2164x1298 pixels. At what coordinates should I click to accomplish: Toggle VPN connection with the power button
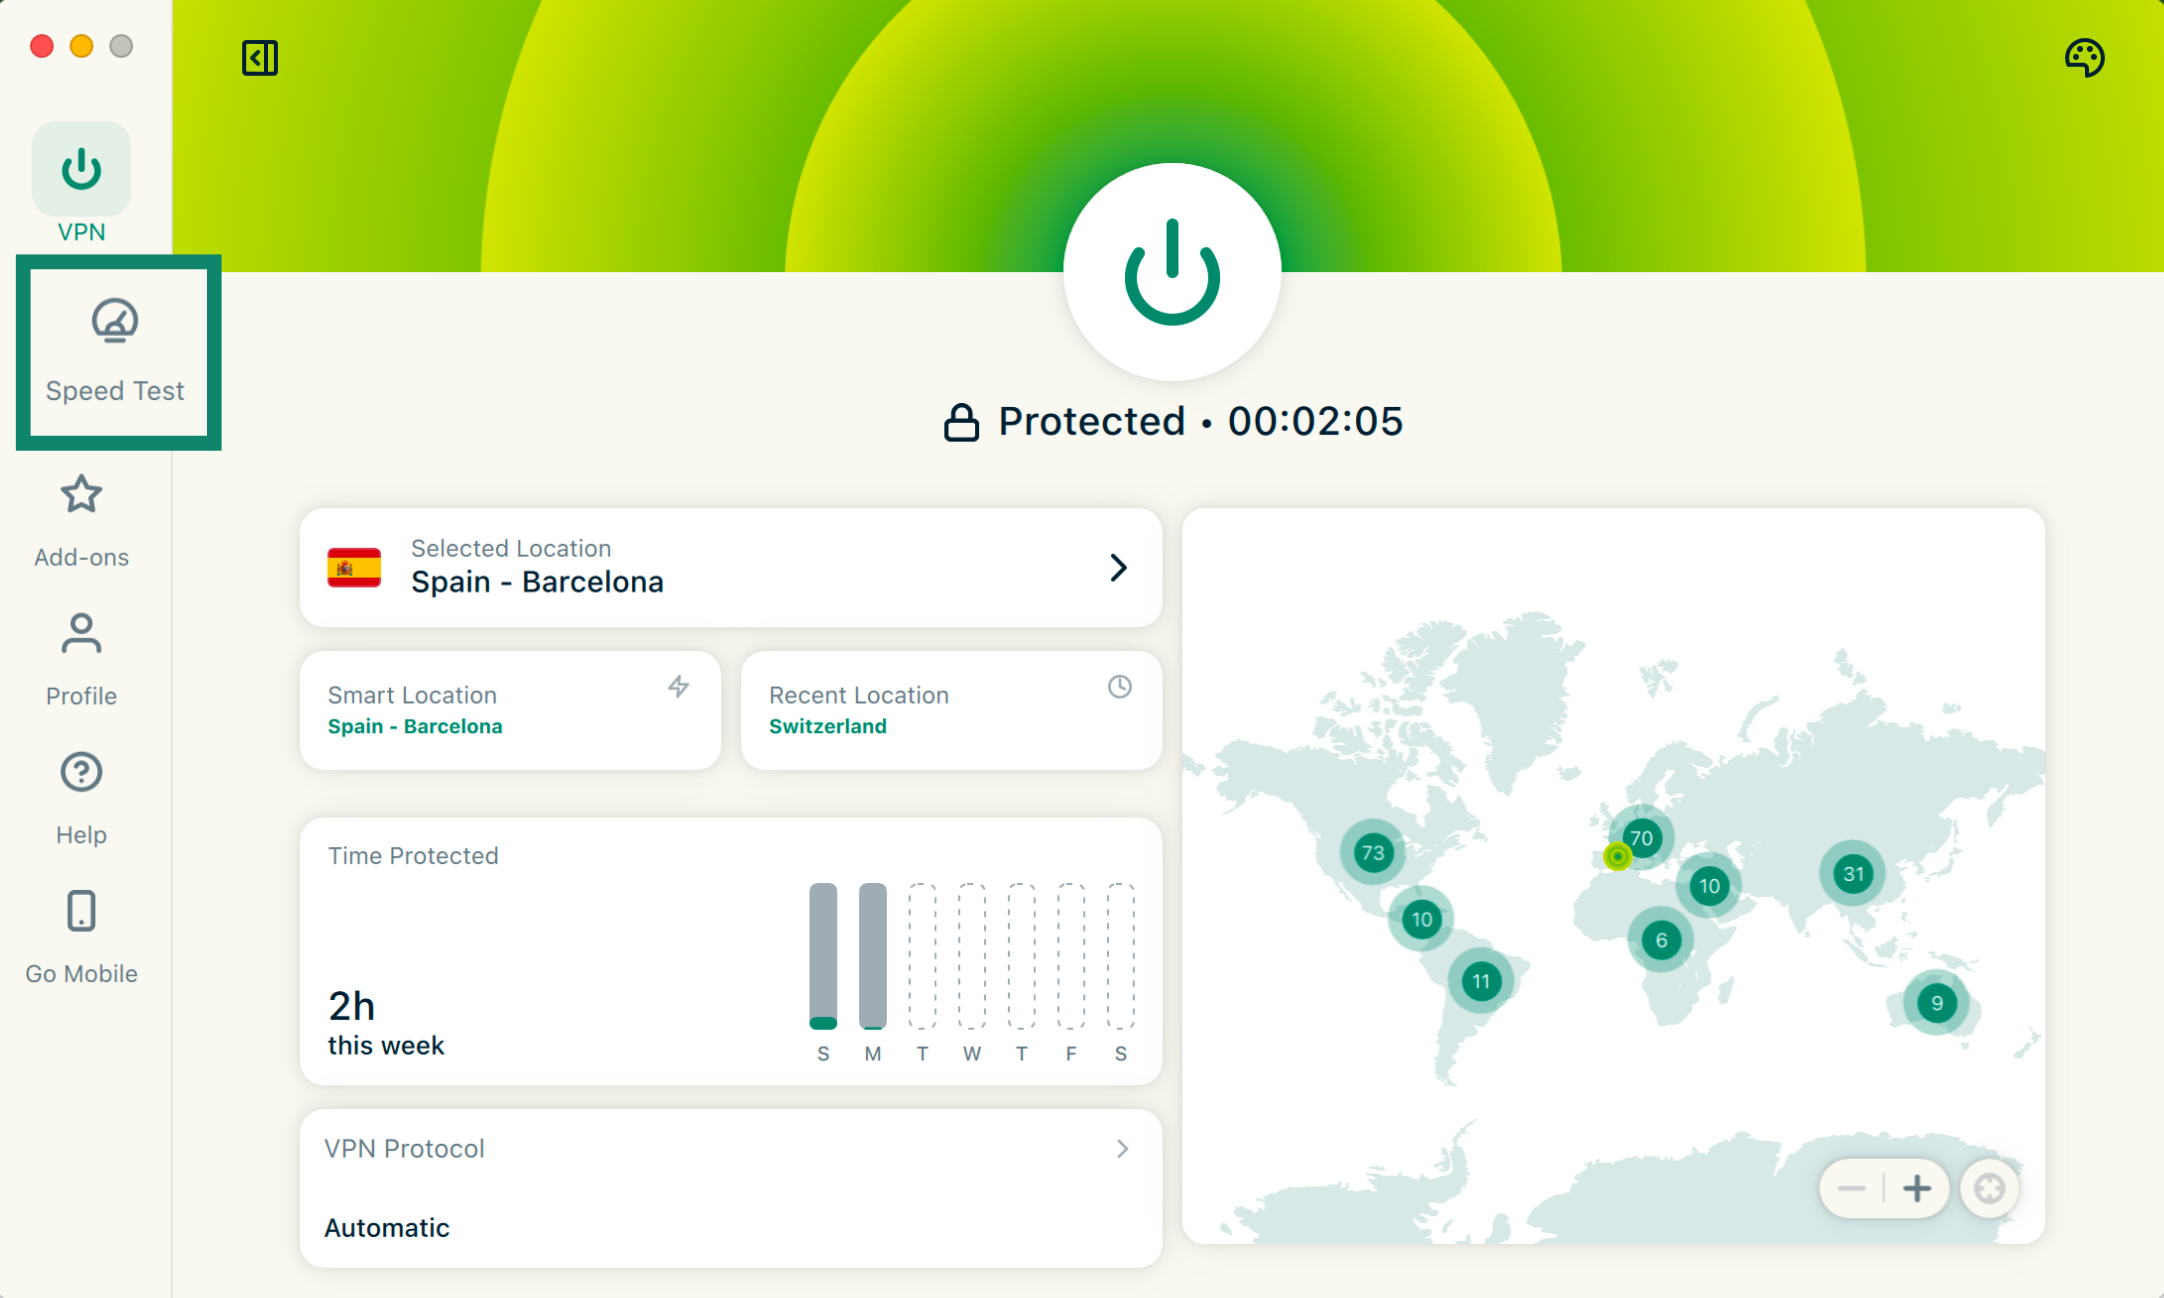[1172, 272]
